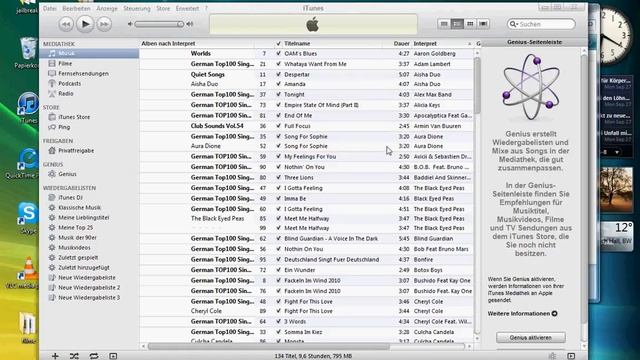The height and width of the screenshot is (360, 640).
Task: Uncheck the Despertar track
Action: 278,75
